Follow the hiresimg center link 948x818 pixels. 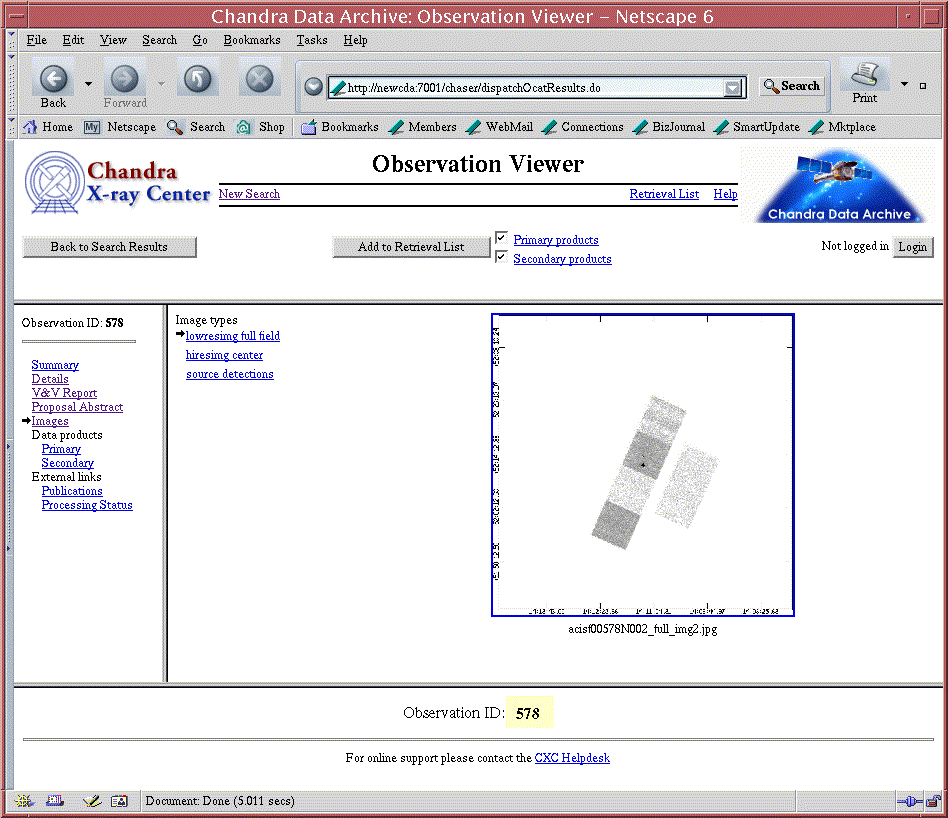(224, 355)
